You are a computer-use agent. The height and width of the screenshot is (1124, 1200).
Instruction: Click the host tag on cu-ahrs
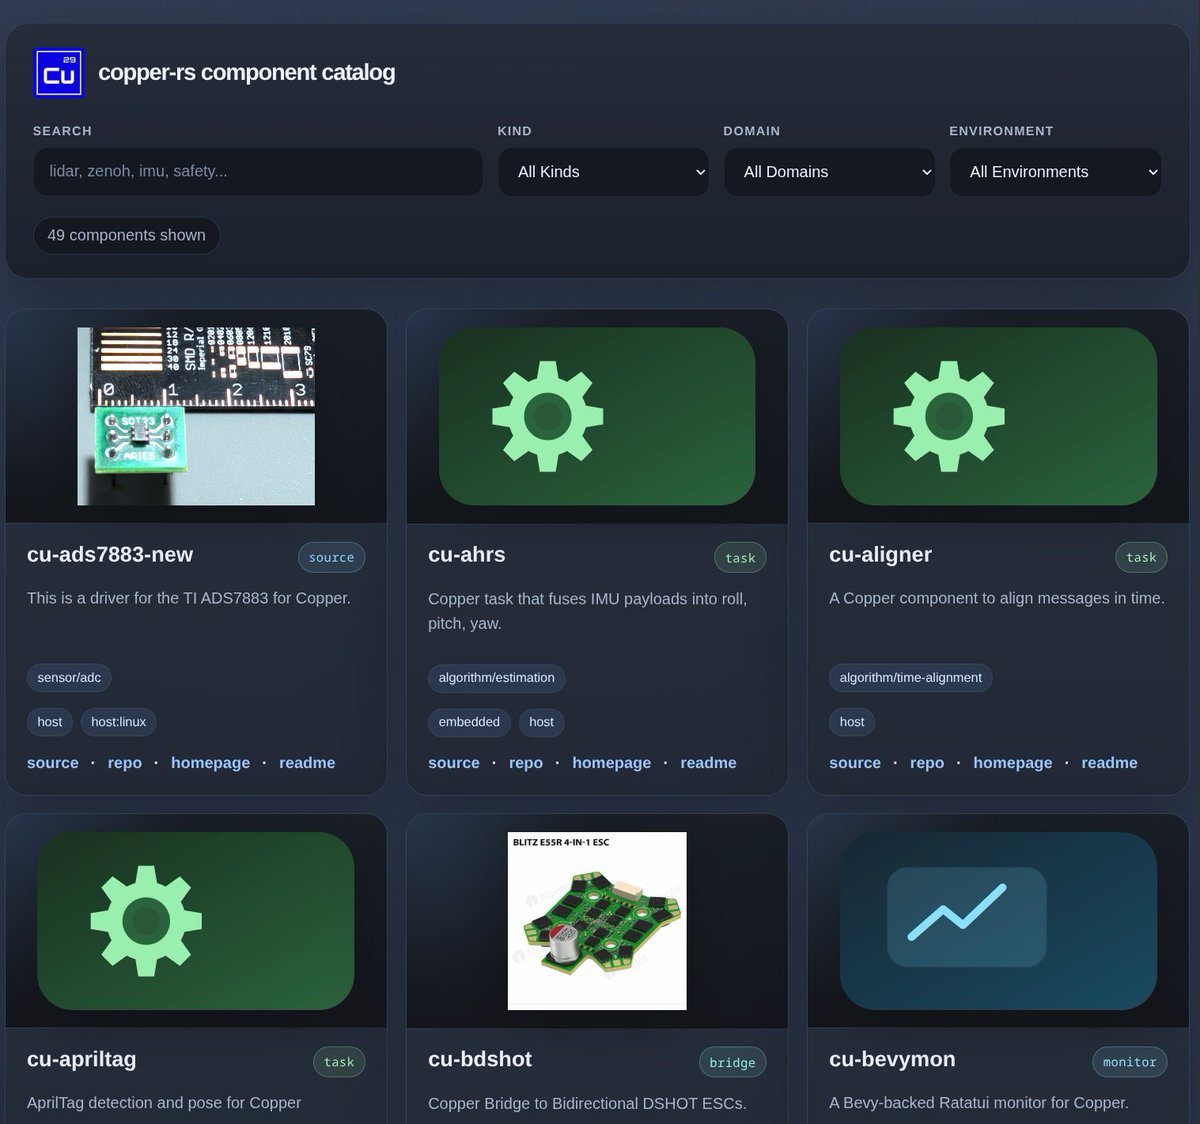[x=542, y=722]
